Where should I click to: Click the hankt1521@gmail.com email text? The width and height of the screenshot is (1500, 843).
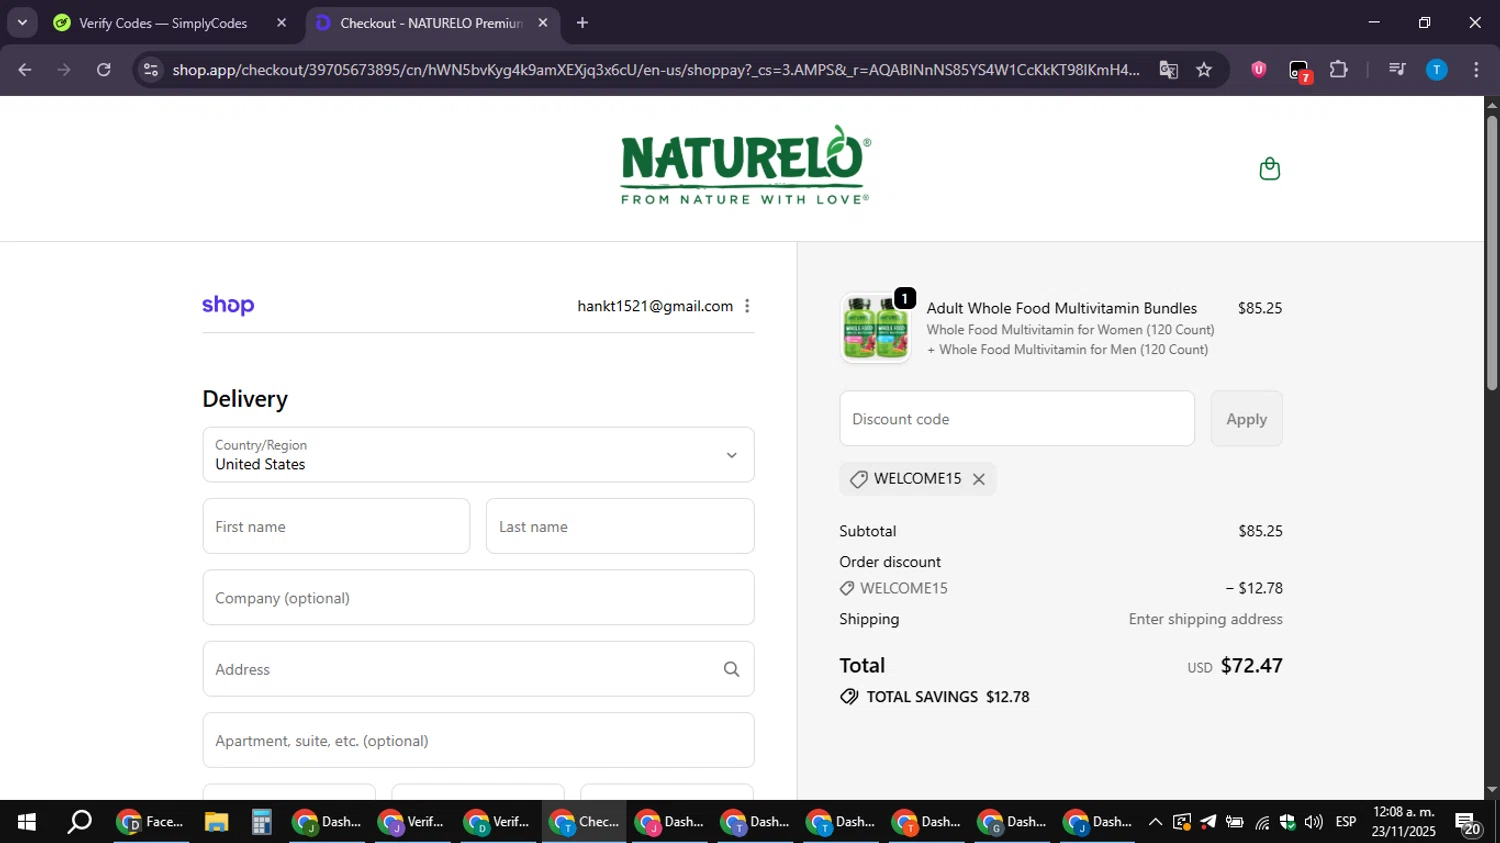tap(655, 306)
